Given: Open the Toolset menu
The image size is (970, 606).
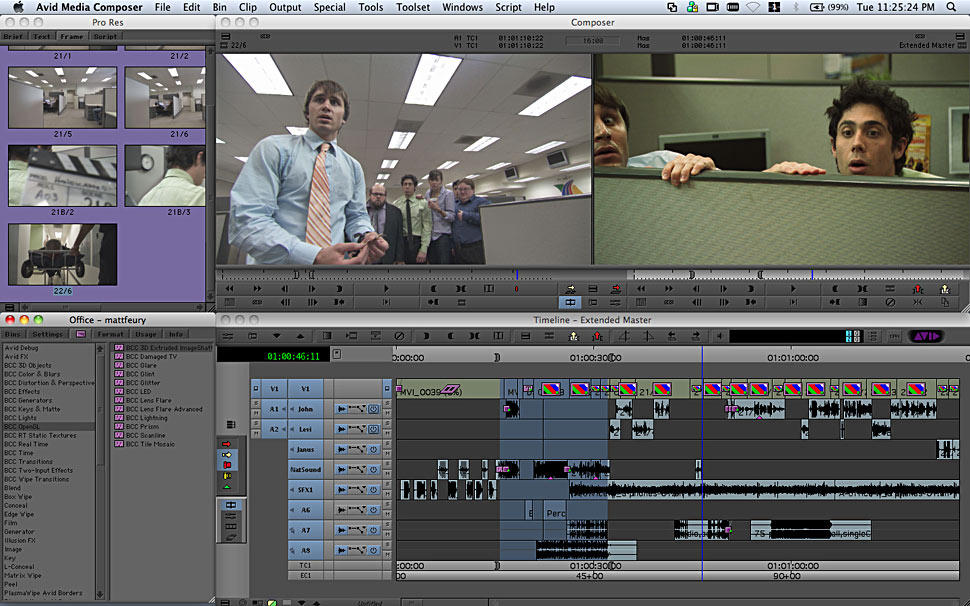Looking at the screenshot, I should (413, 7).
